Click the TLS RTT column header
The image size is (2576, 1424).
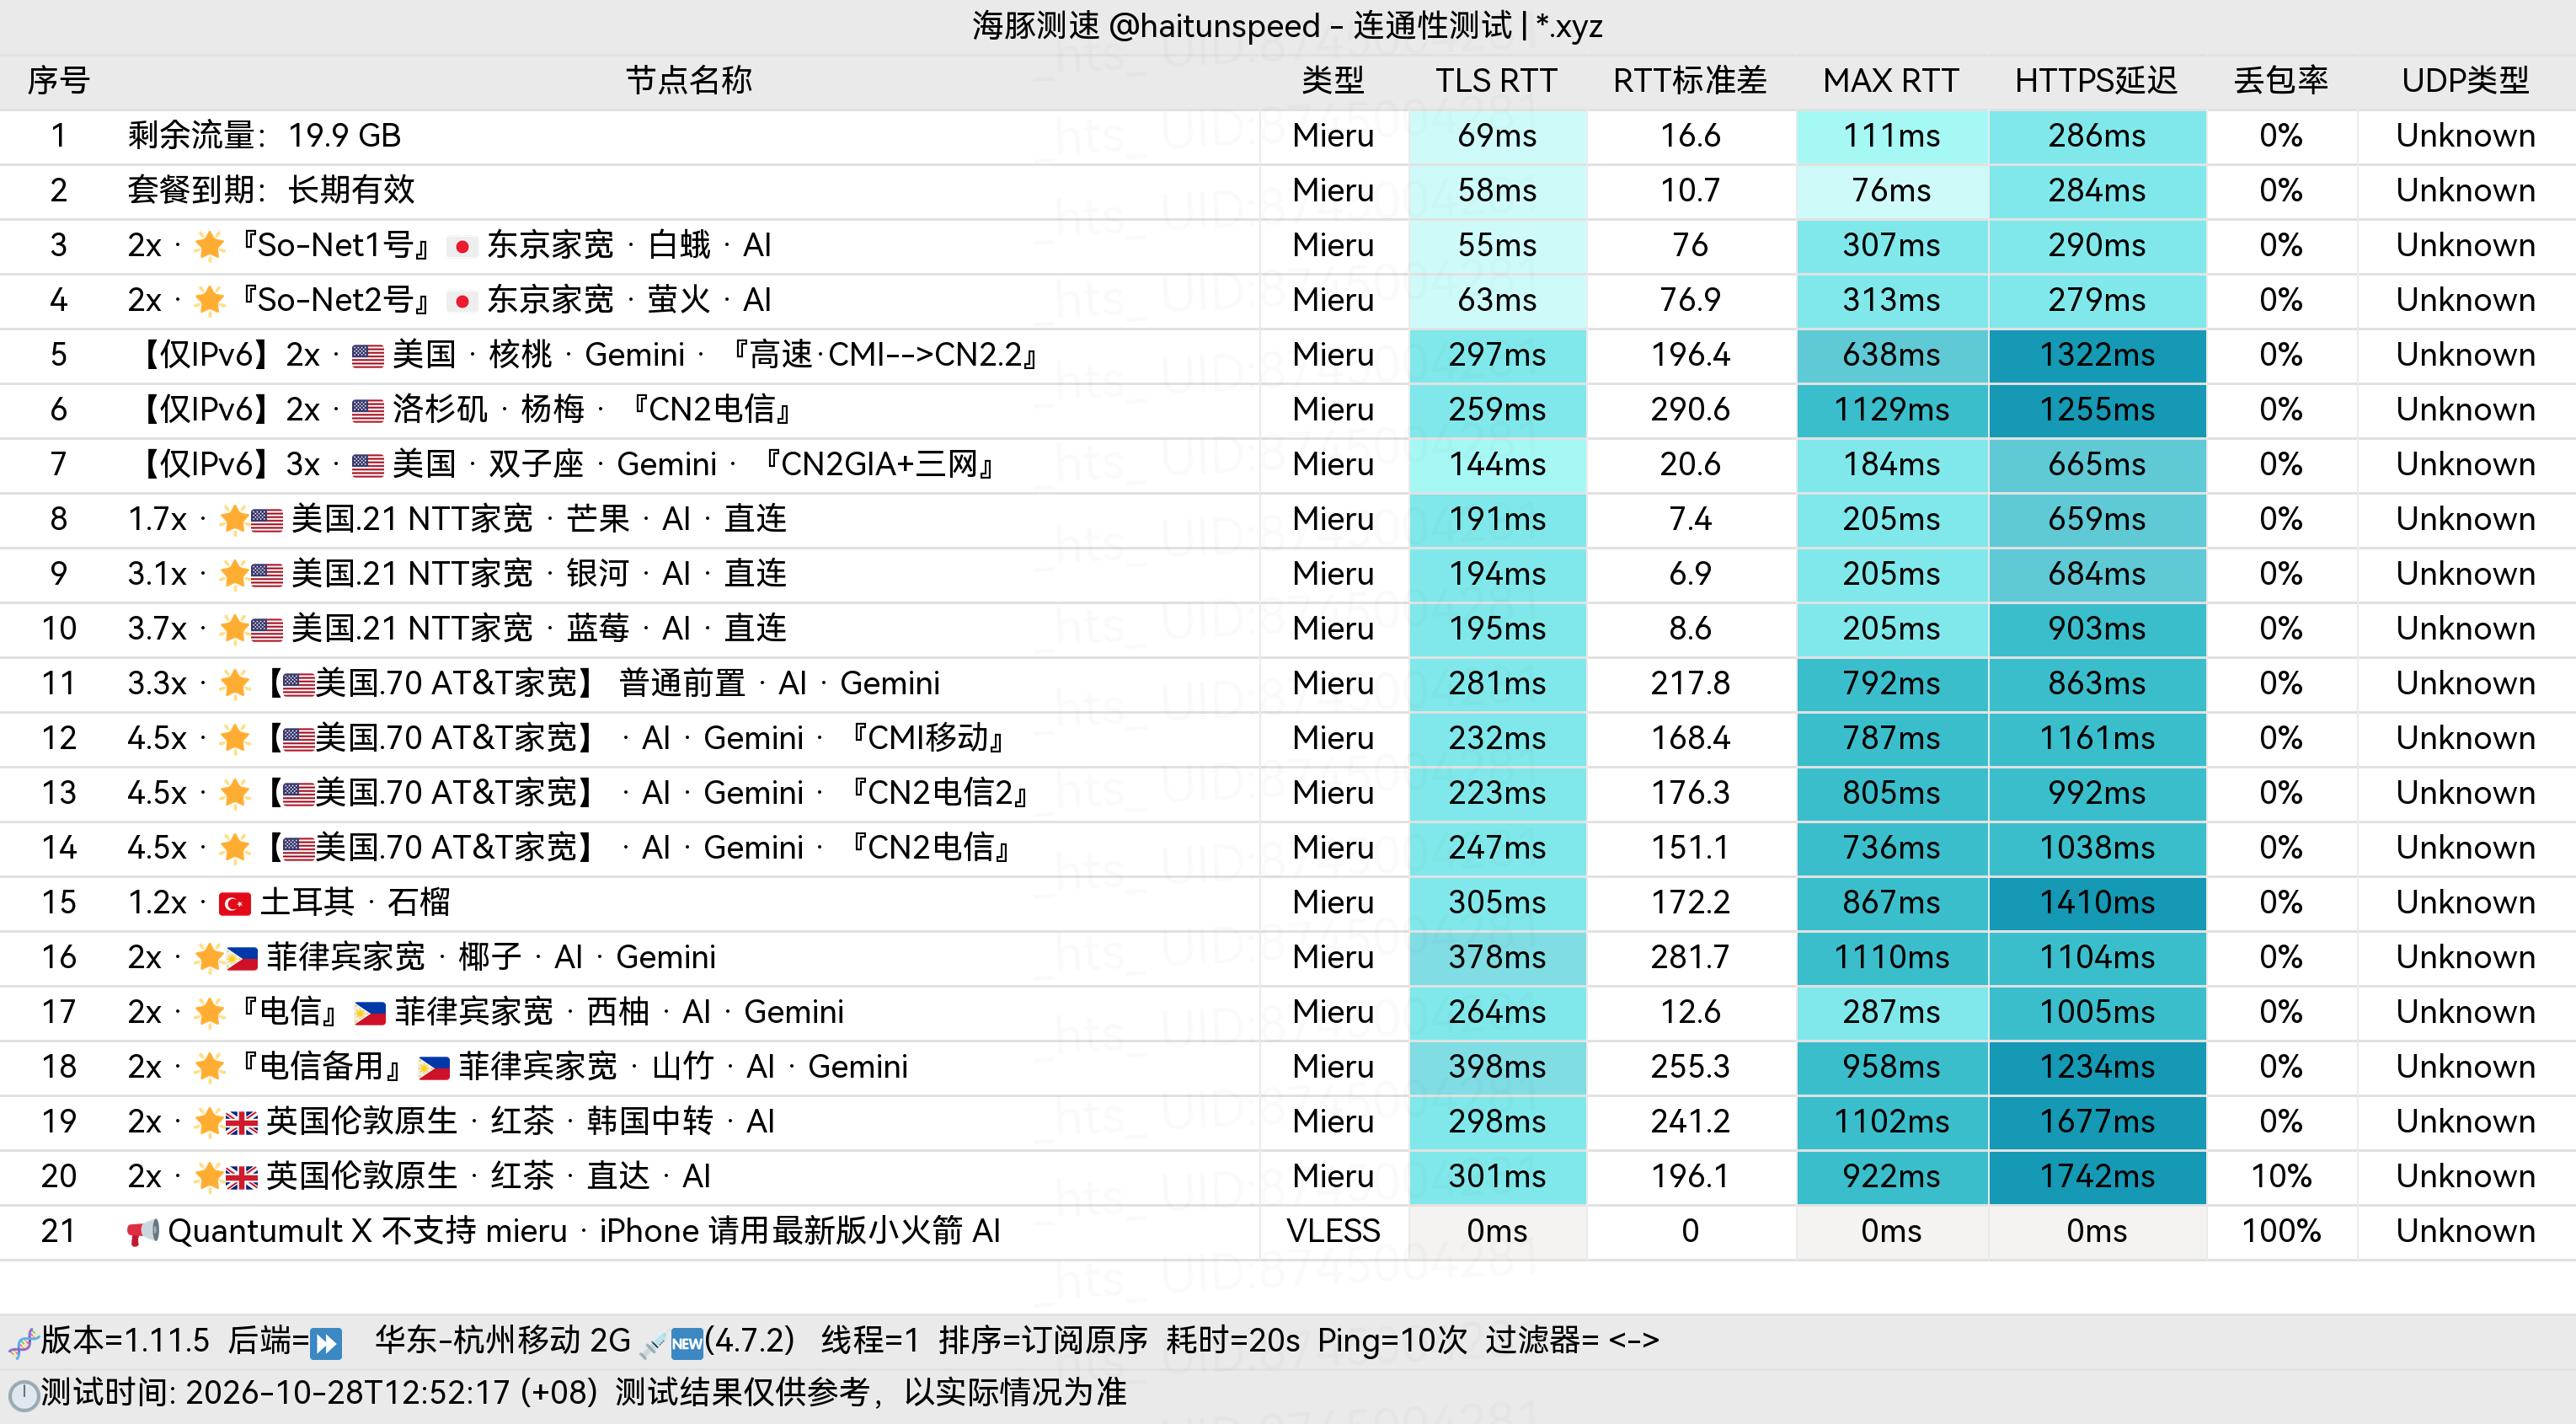point(1497,80)
